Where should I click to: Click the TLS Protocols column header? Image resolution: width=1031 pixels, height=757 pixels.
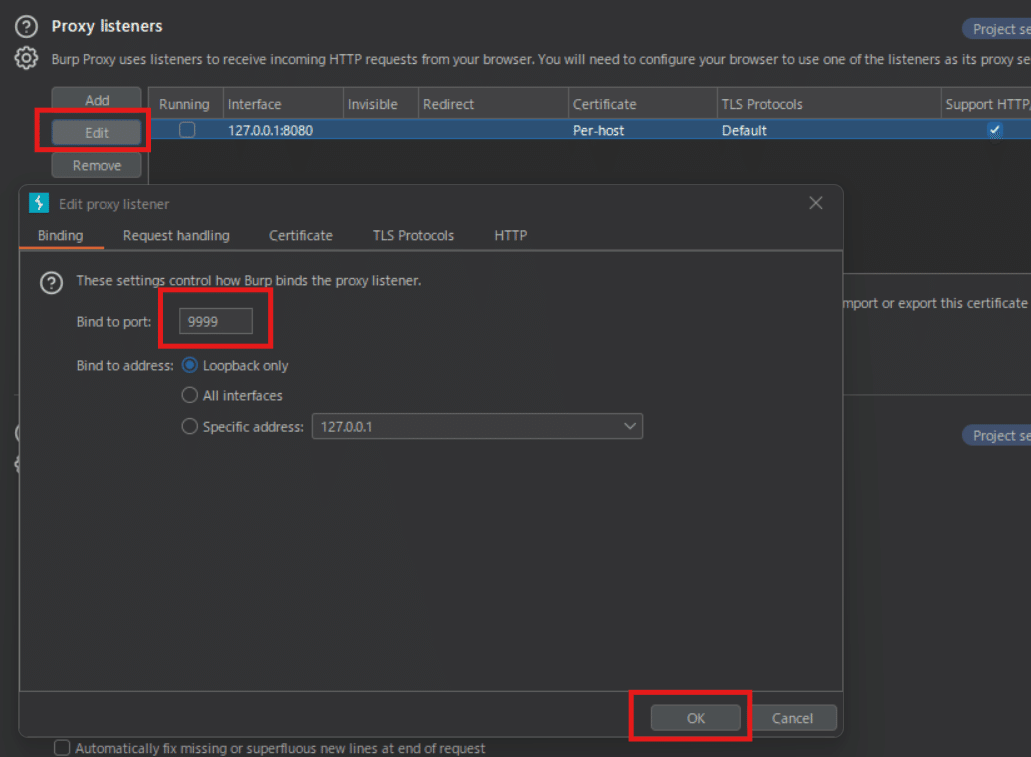[828, 104]
